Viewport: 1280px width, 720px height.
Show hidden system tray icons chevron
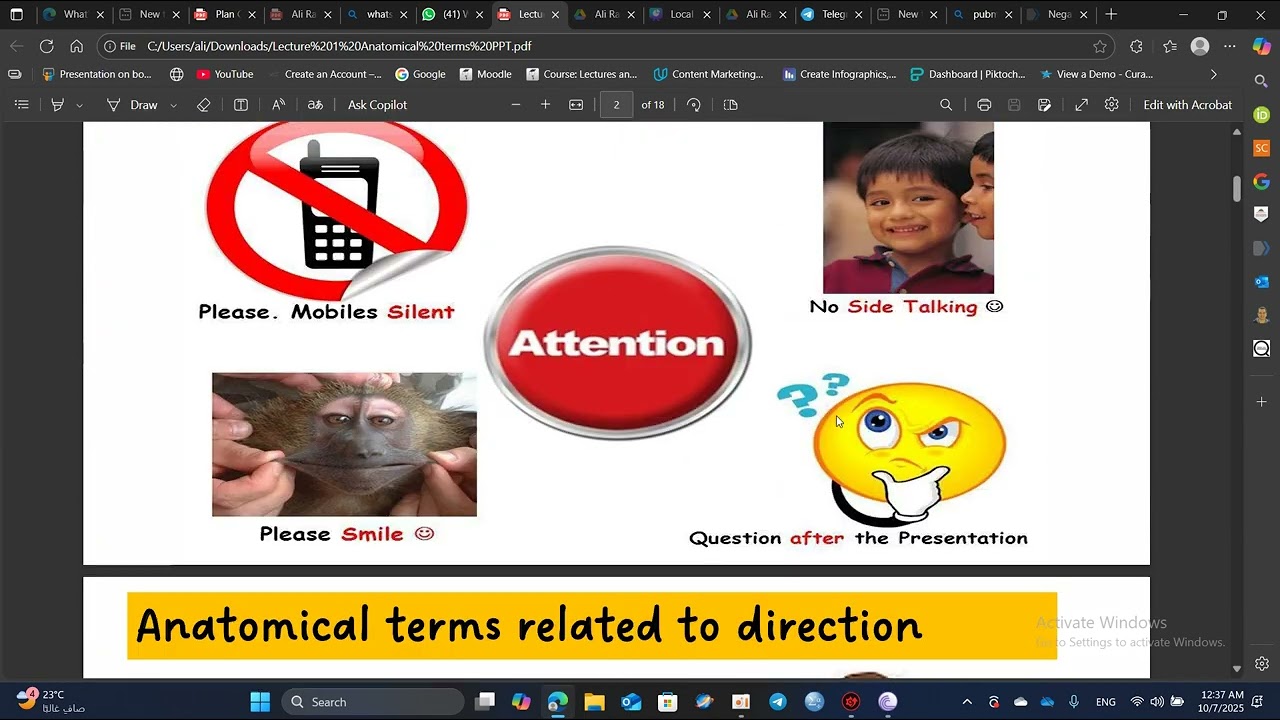click(x=966, y=702)
